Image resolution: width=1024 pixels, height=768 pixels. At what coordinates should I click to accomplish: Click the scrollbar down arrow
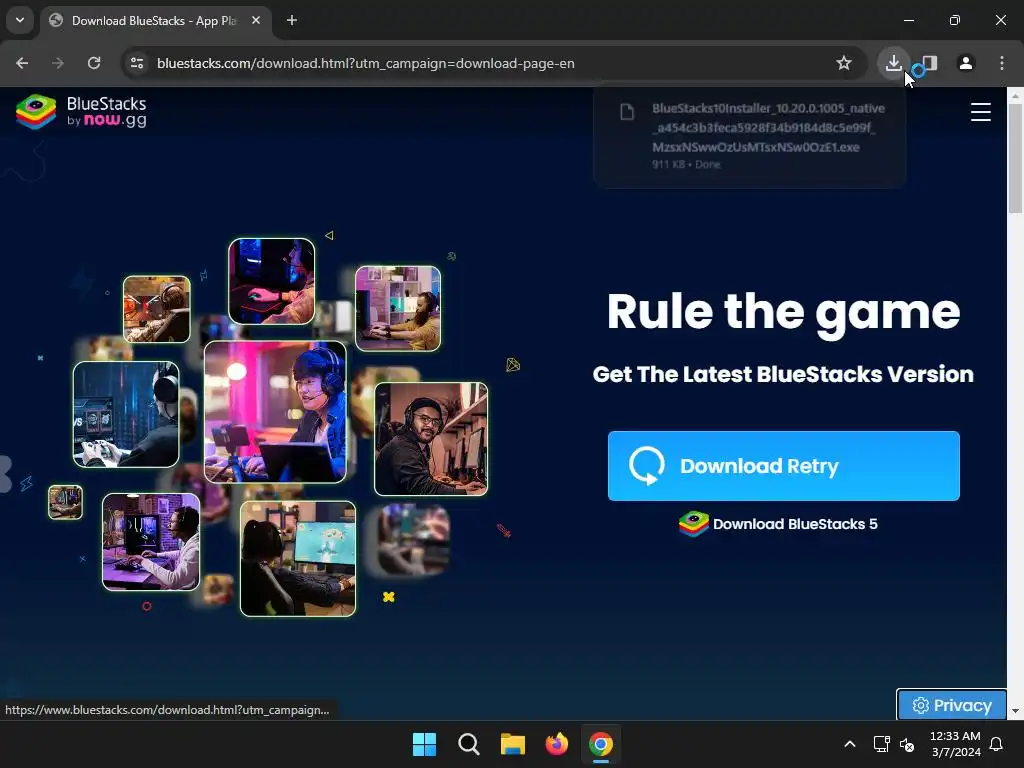tap(1015, 711)
